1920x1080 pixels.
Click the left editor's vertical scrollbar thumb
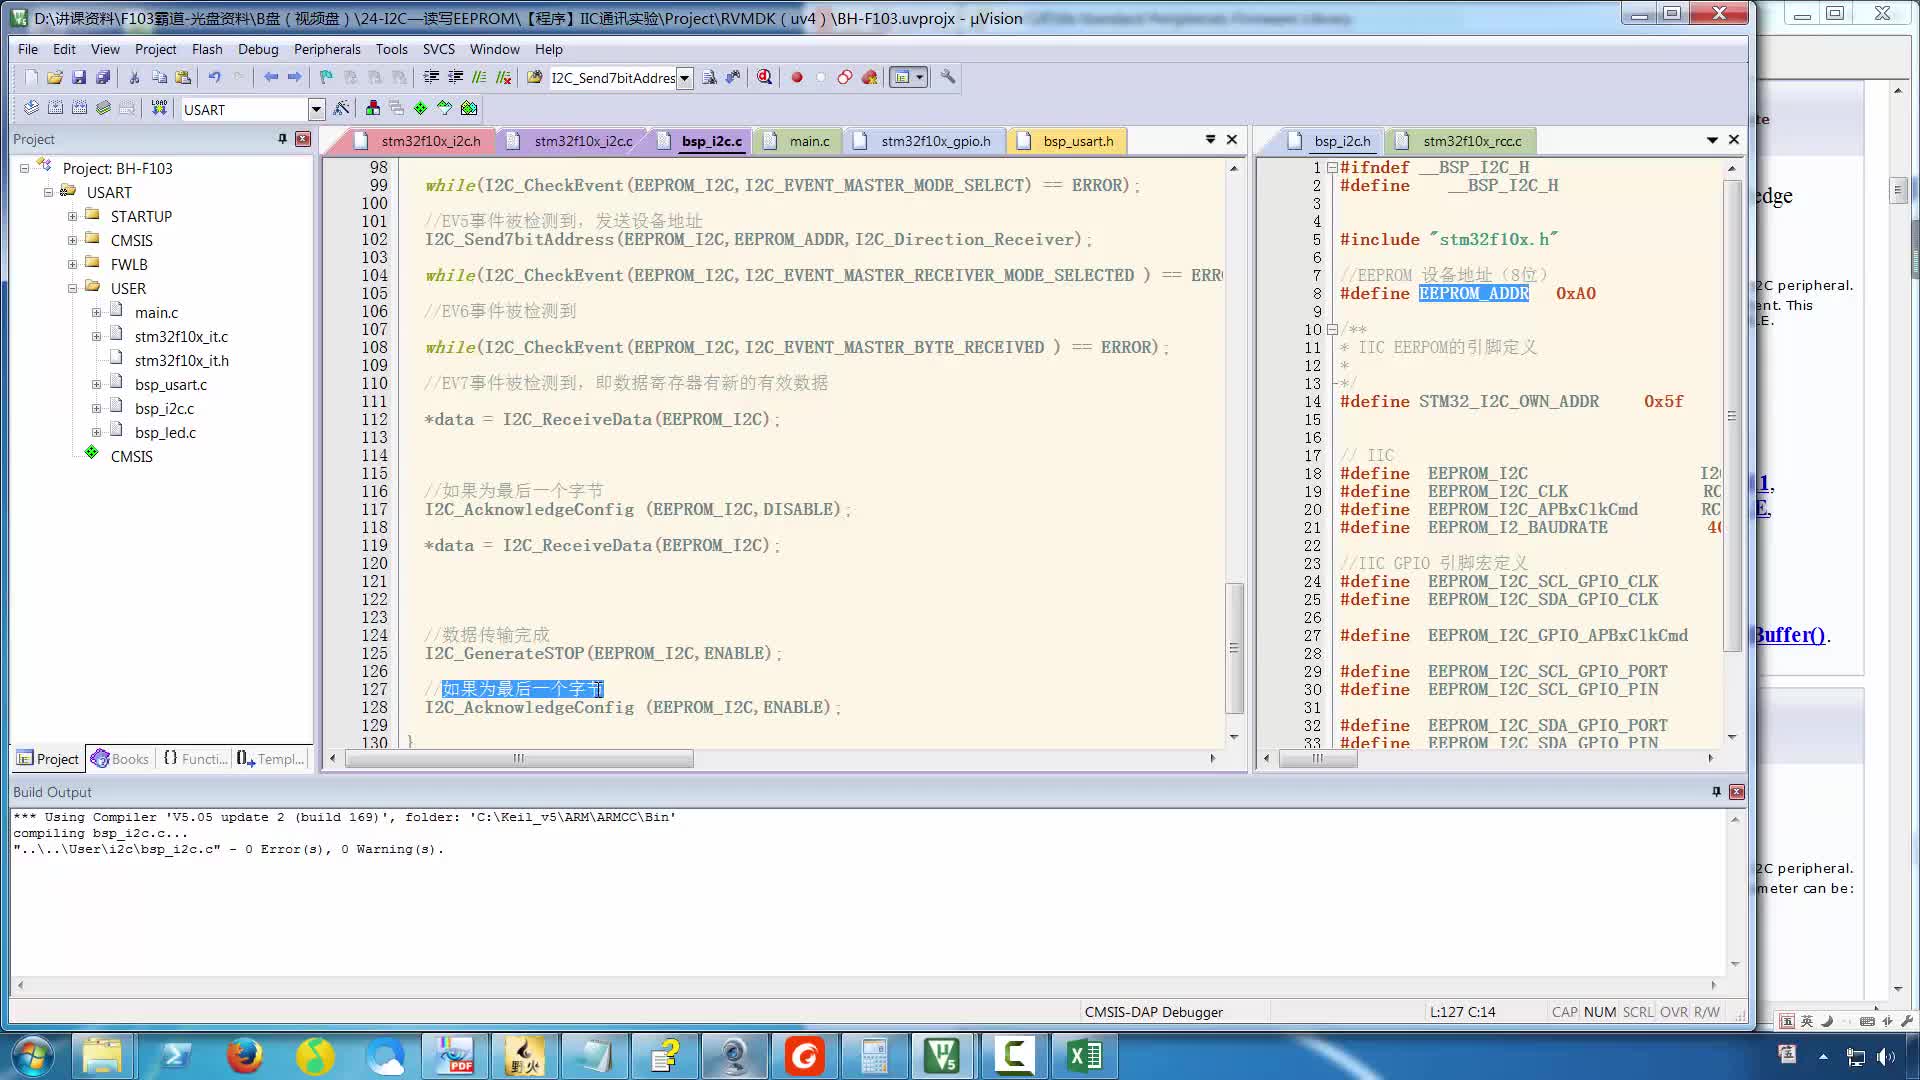(1234, 648)
